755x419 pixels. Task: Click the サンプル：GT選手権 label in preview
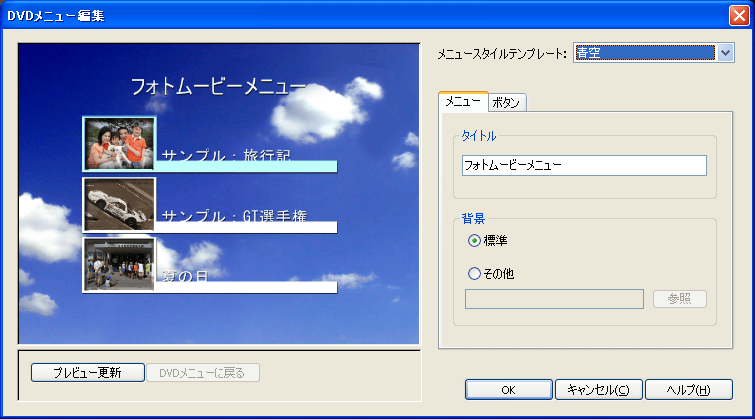[234, 216]
